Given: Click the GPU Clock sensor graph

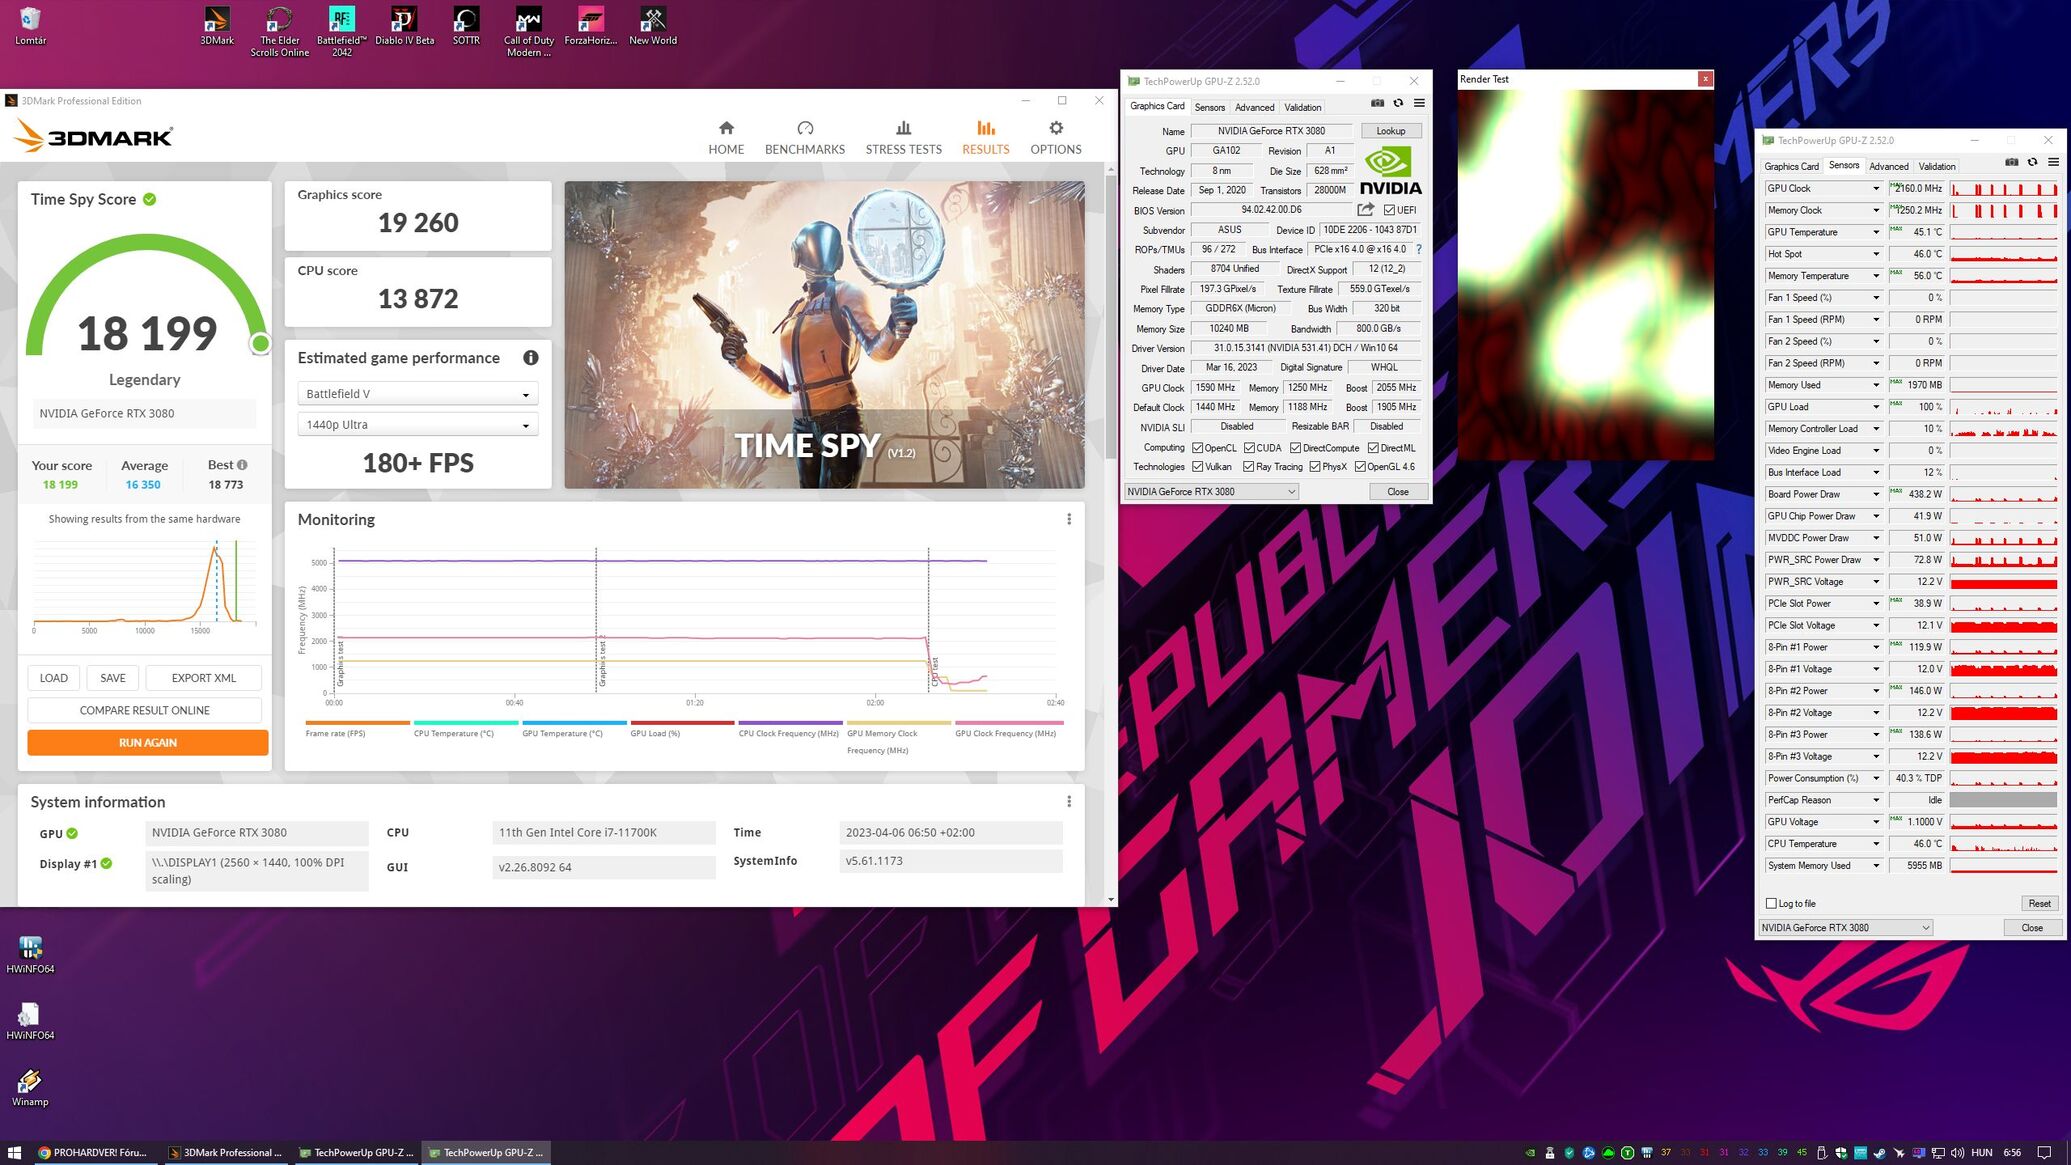Looking at the screenshot, I should tap(2003, 188).
